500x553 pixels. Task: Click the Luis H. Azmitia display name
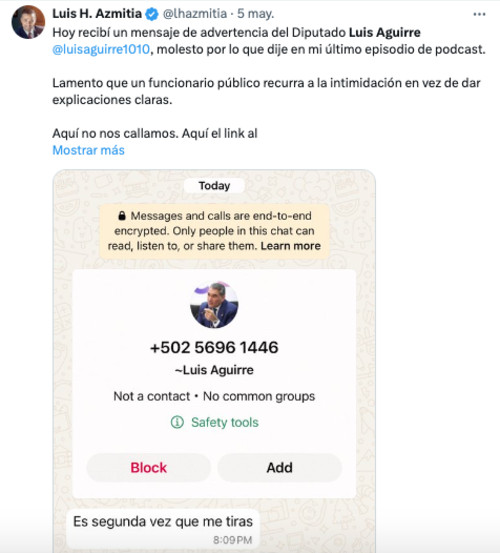tap(97, 14)
